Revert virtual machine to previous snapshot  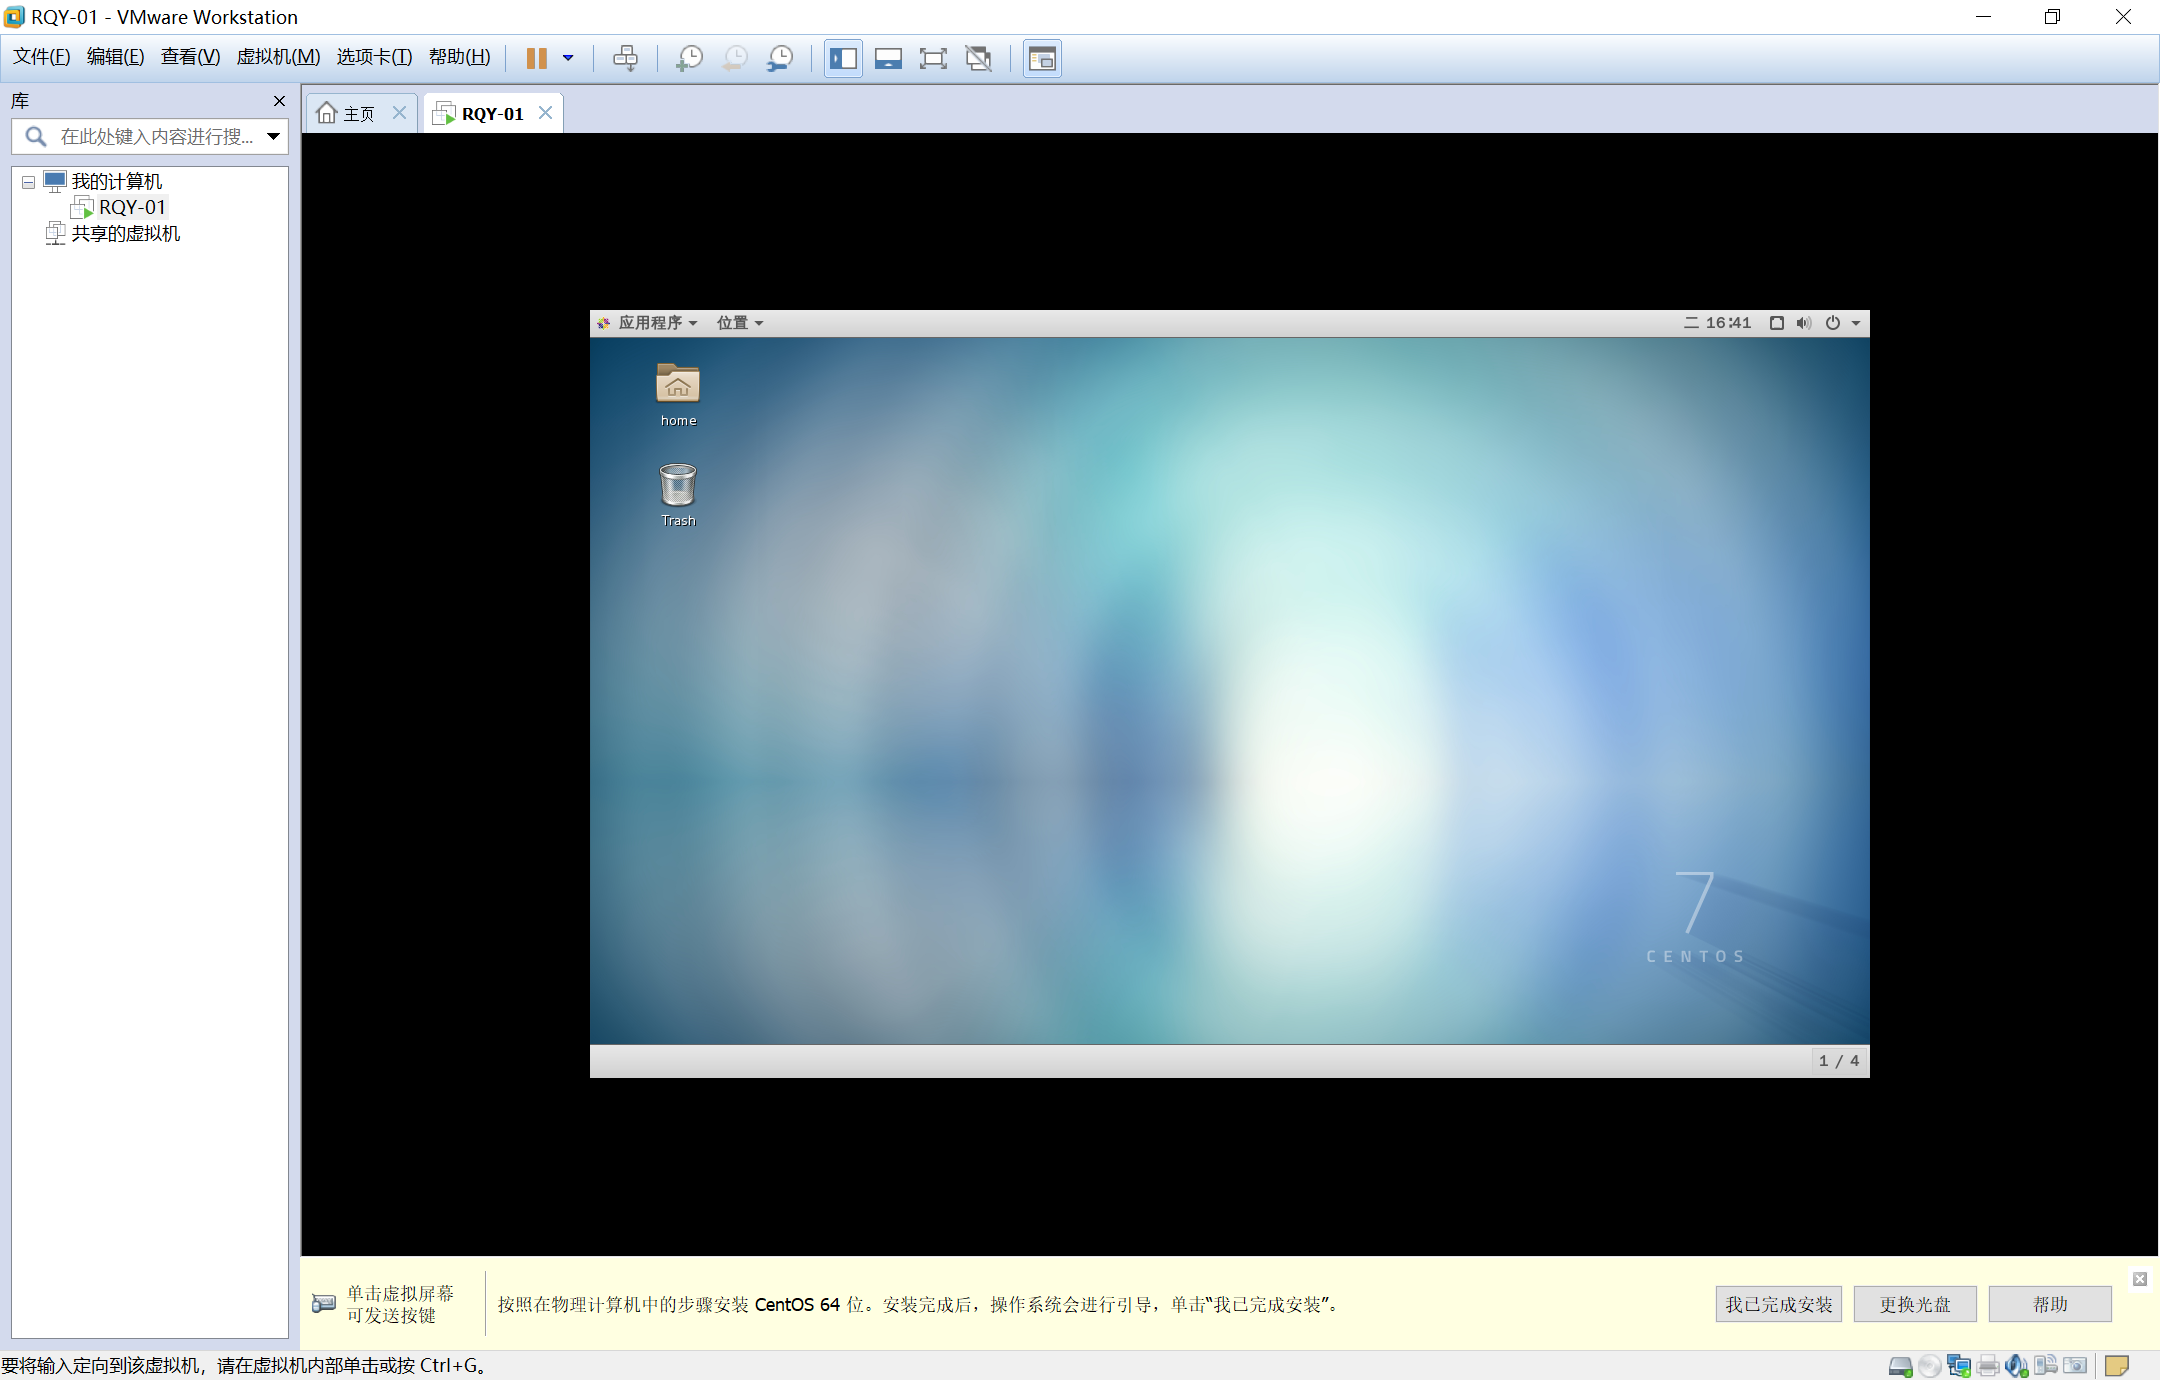[735, 58]
